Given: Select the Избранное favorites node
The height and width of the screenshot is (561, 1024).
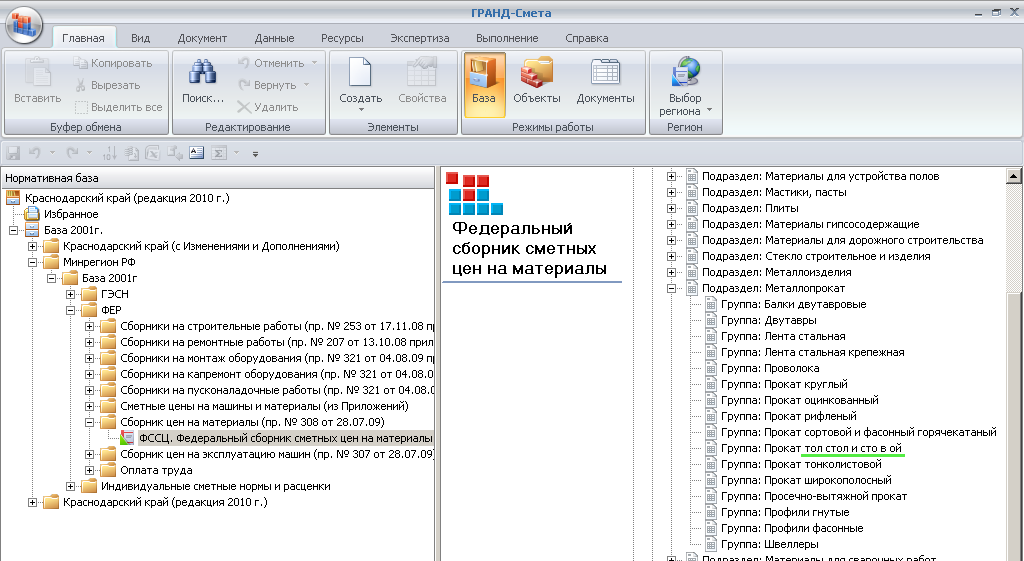Looking at the screenshot, I should (x=71, y=214).
